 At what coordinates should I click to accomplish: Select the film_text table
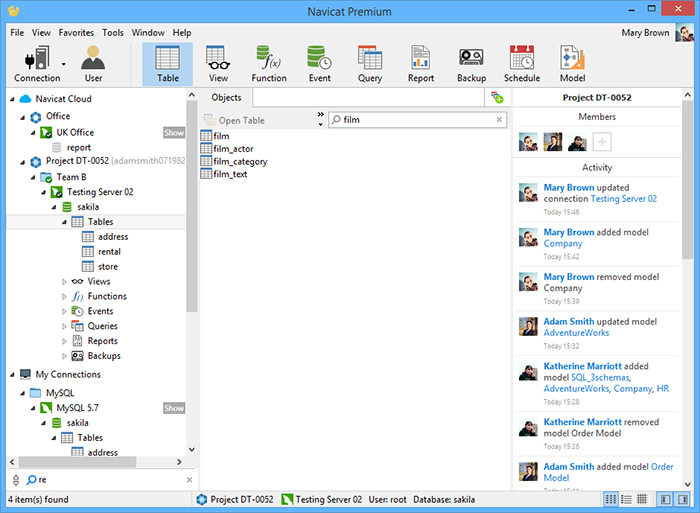[224, 174]
